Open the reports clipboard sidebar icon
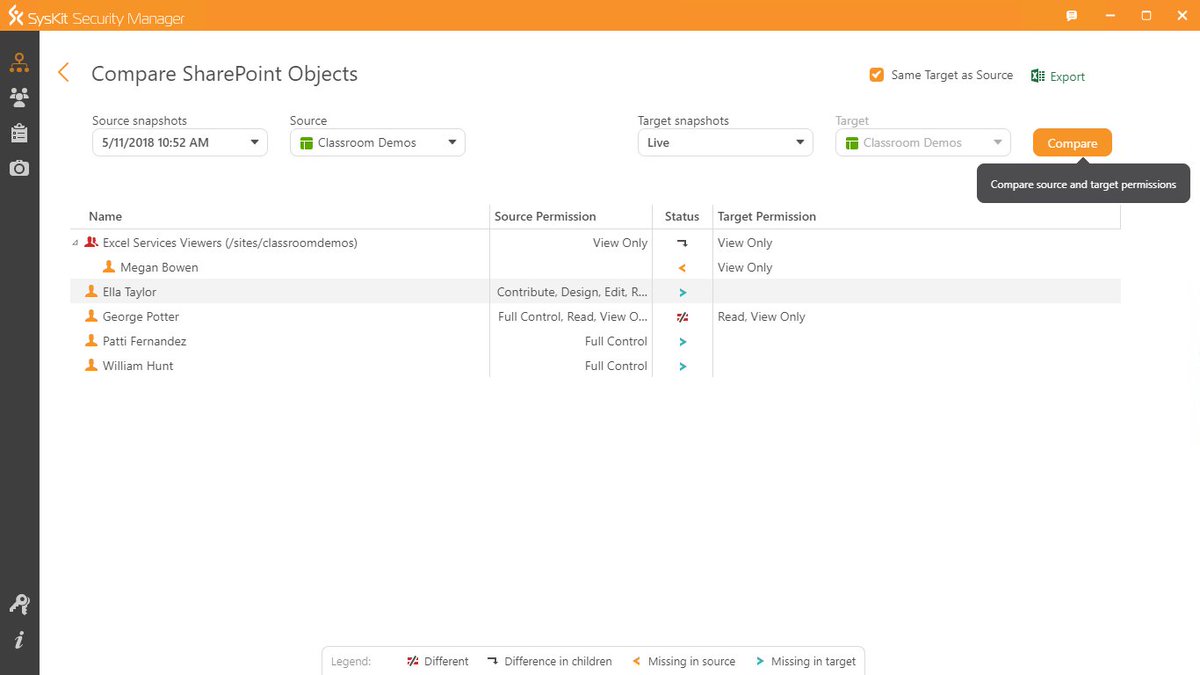This screenshot has width=1200, height=675. (19, 133)
